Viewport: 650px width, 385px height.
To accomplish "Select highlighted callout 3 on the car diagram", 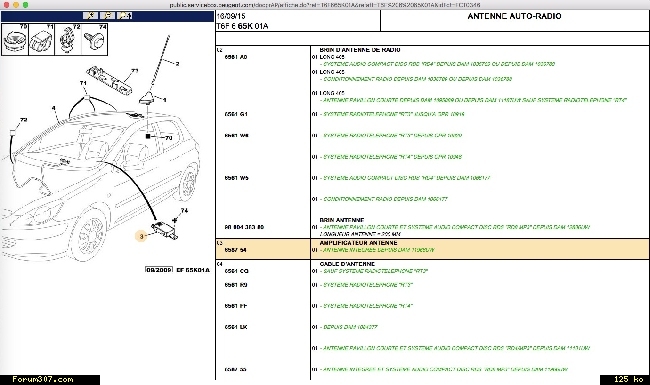I will (x=141, y=236).
